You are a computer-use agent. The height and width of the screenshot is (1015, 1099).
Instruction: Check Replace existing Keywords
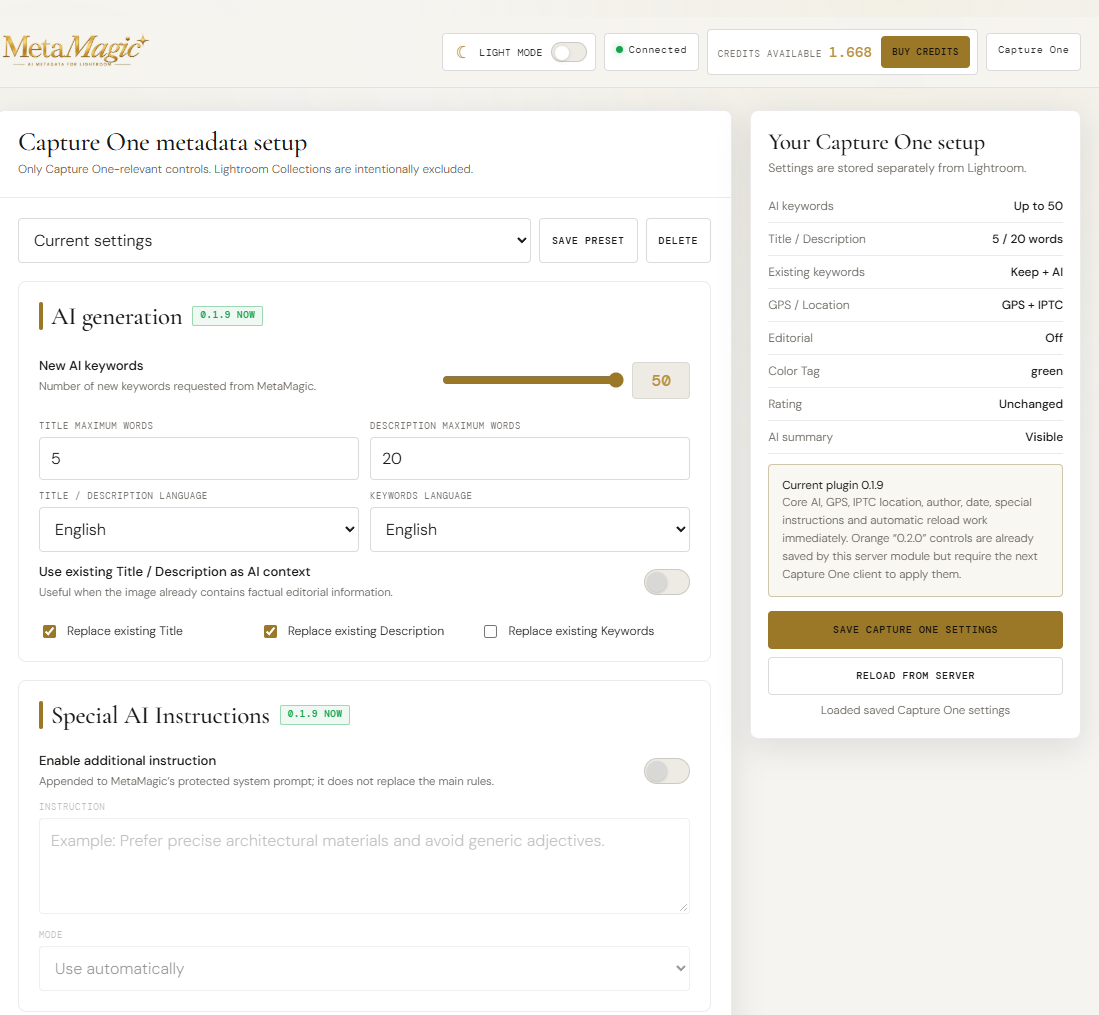491,632
